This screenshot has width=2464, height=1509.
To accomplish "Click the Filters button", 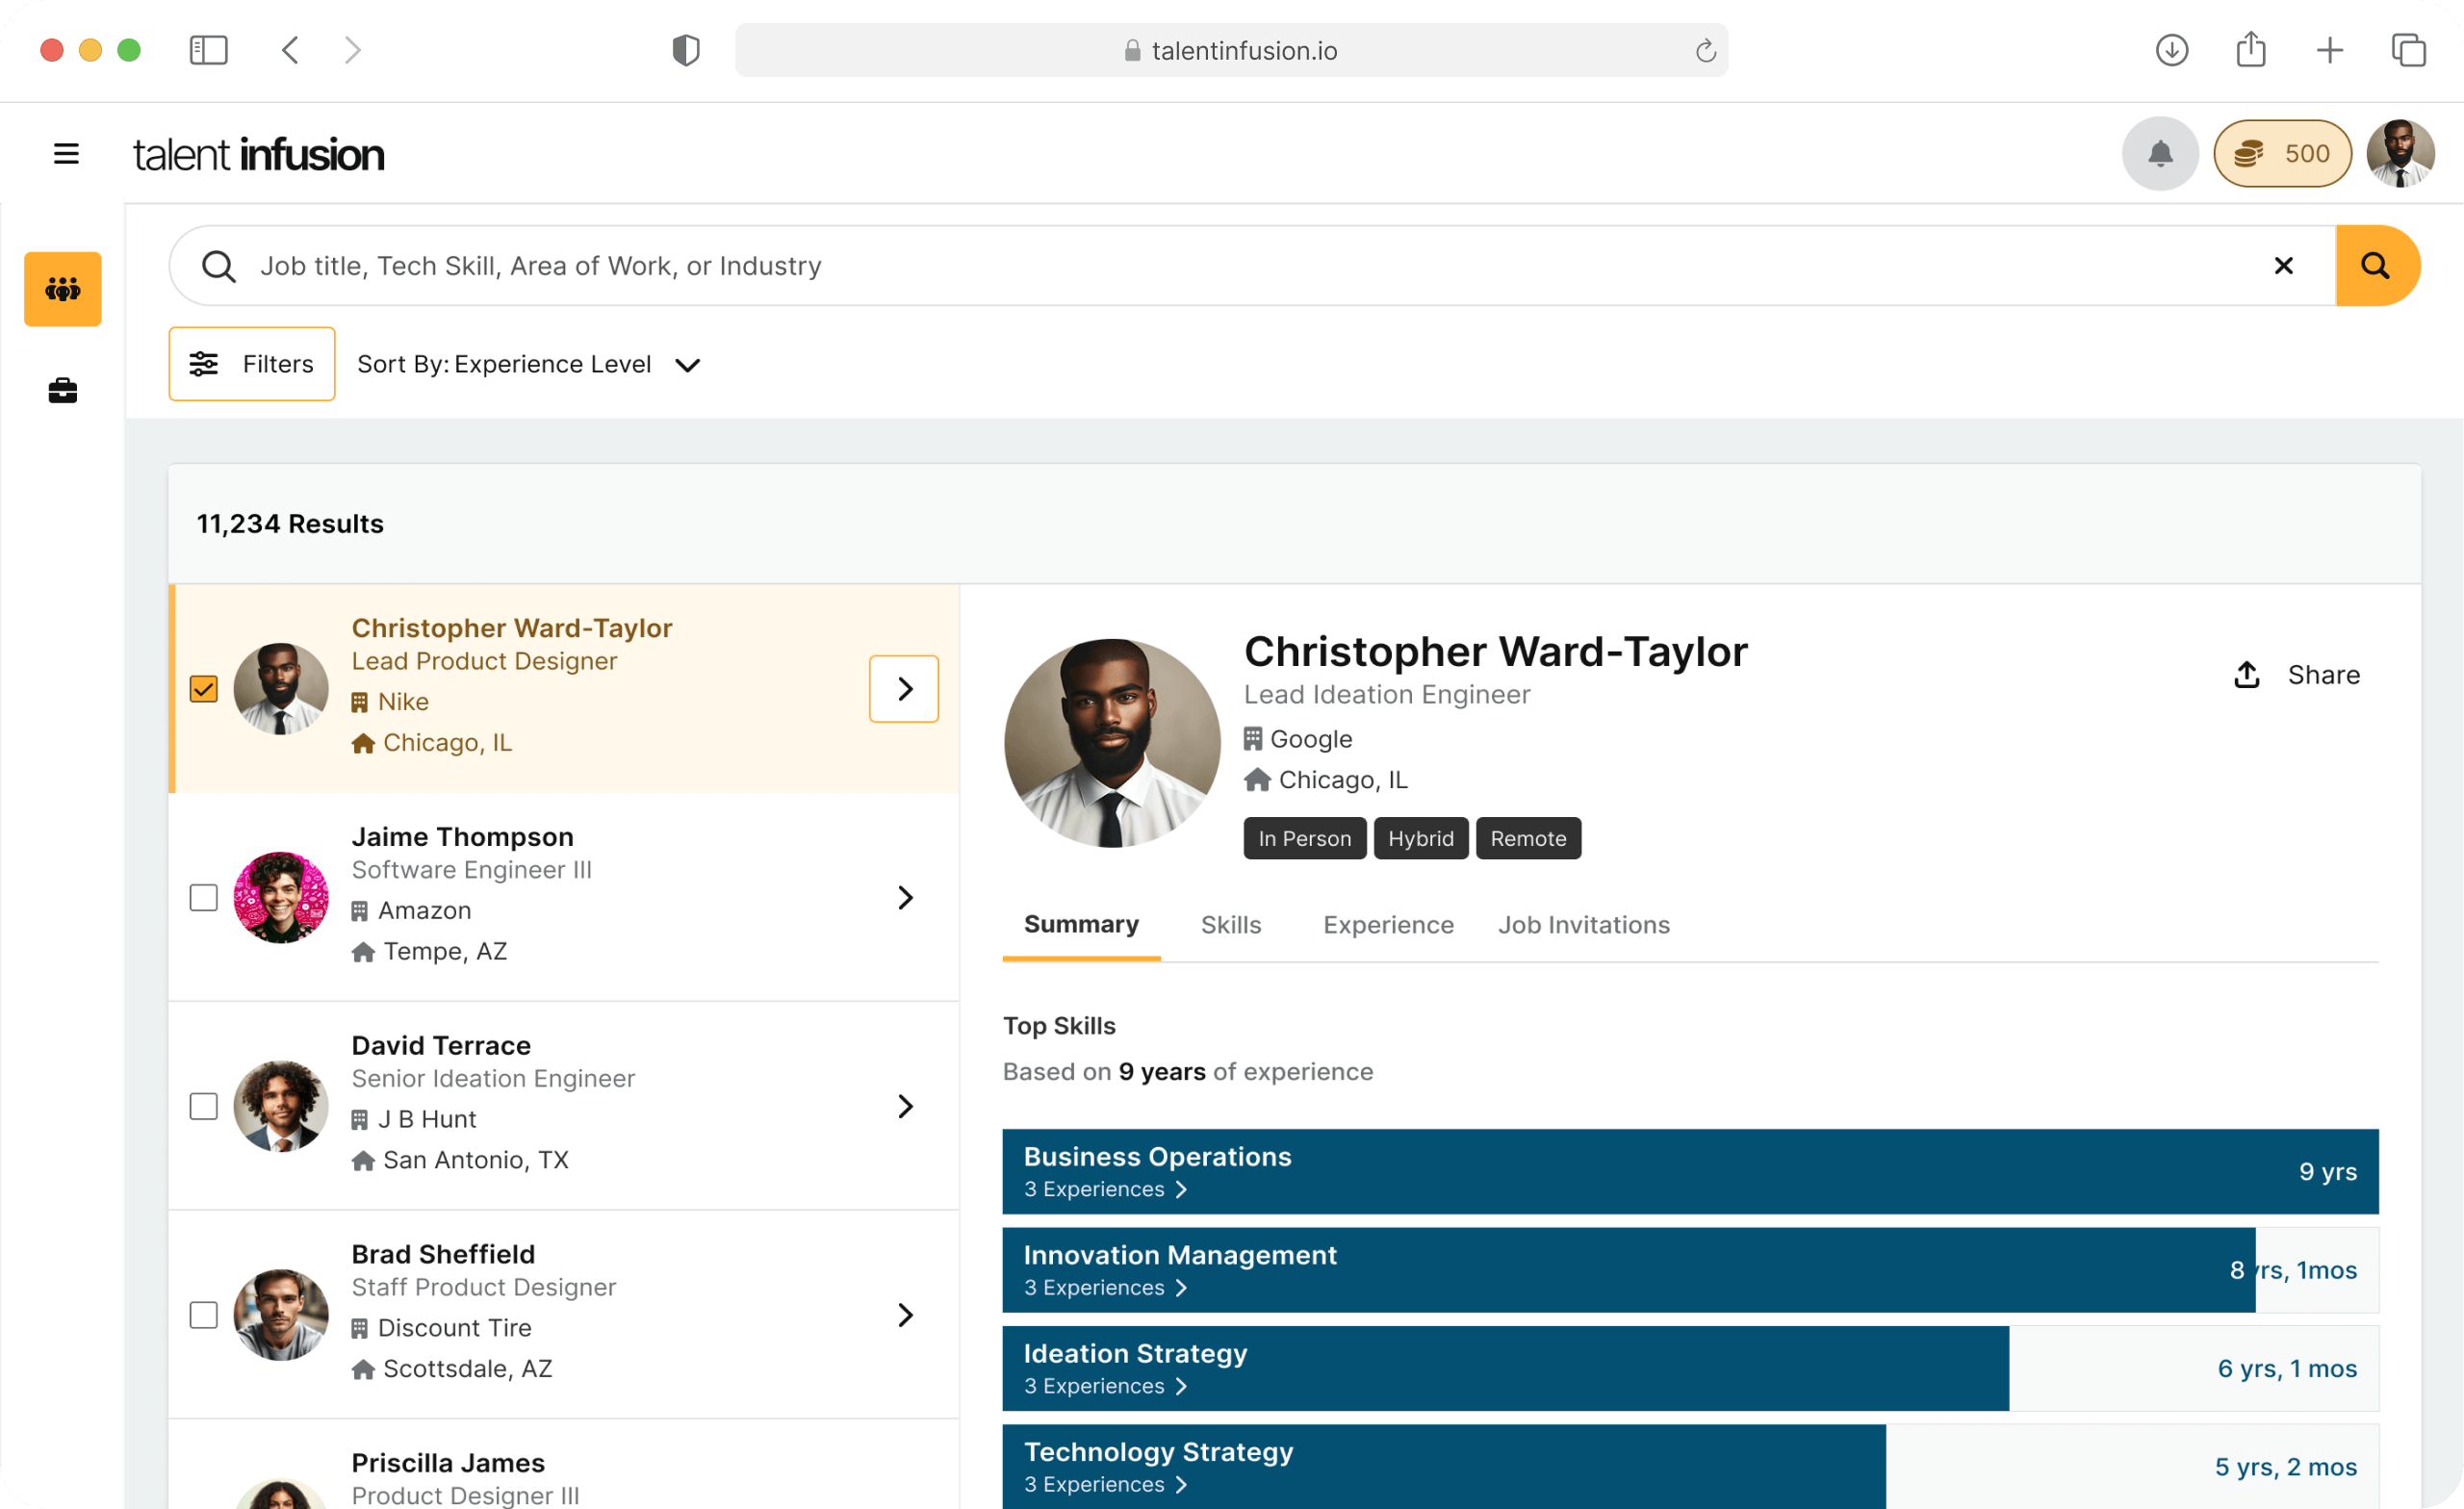I will (252, 365).
